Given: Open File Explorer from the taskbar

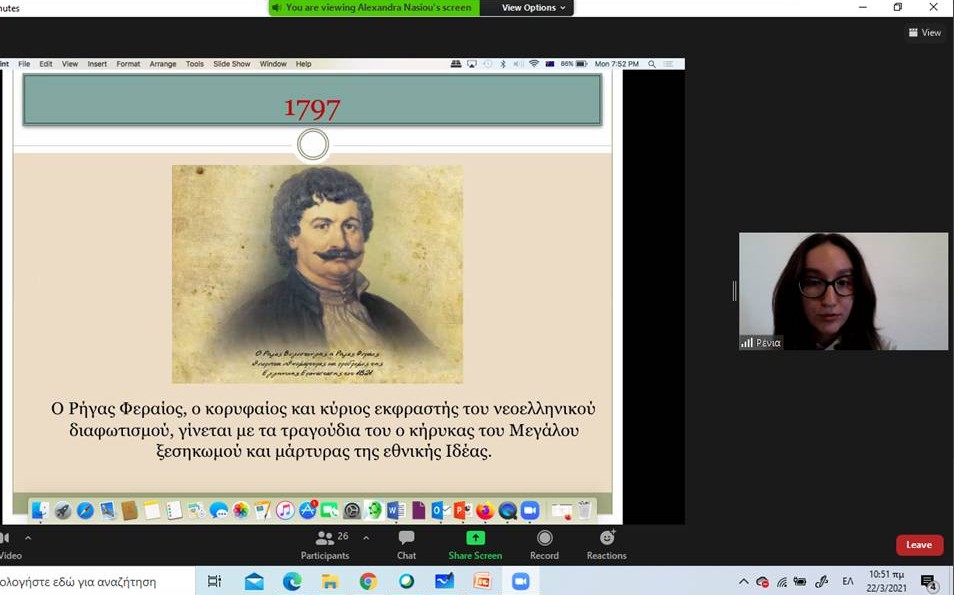Looking at the screenshot, I should 330,581.
